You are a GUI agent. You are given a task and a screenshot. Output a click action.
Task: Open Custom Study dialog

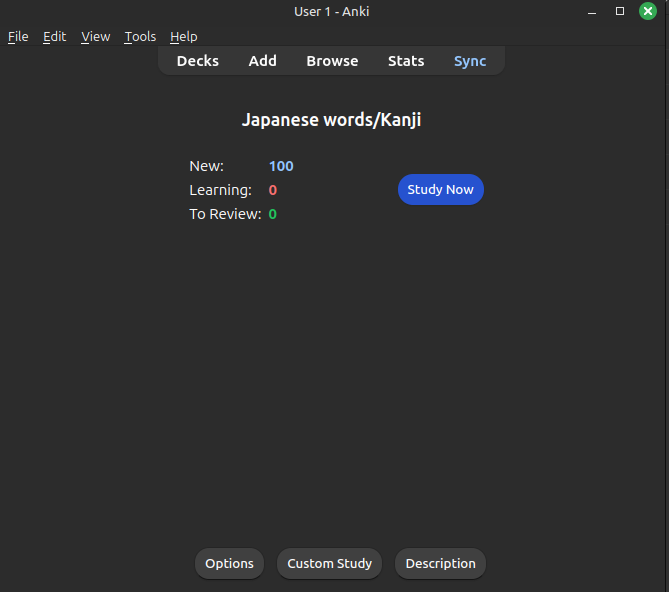coord(329,563)
